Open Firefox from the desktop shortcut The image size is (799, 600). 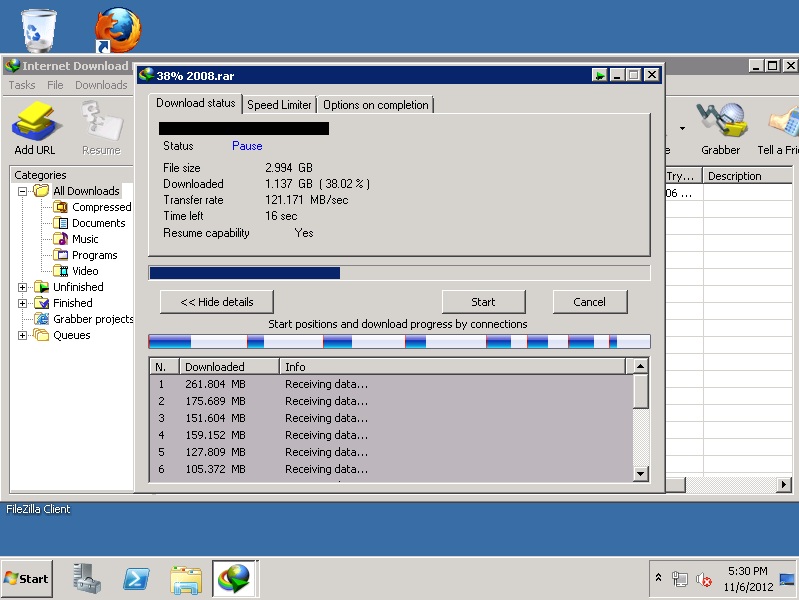[x=117, y=30]
